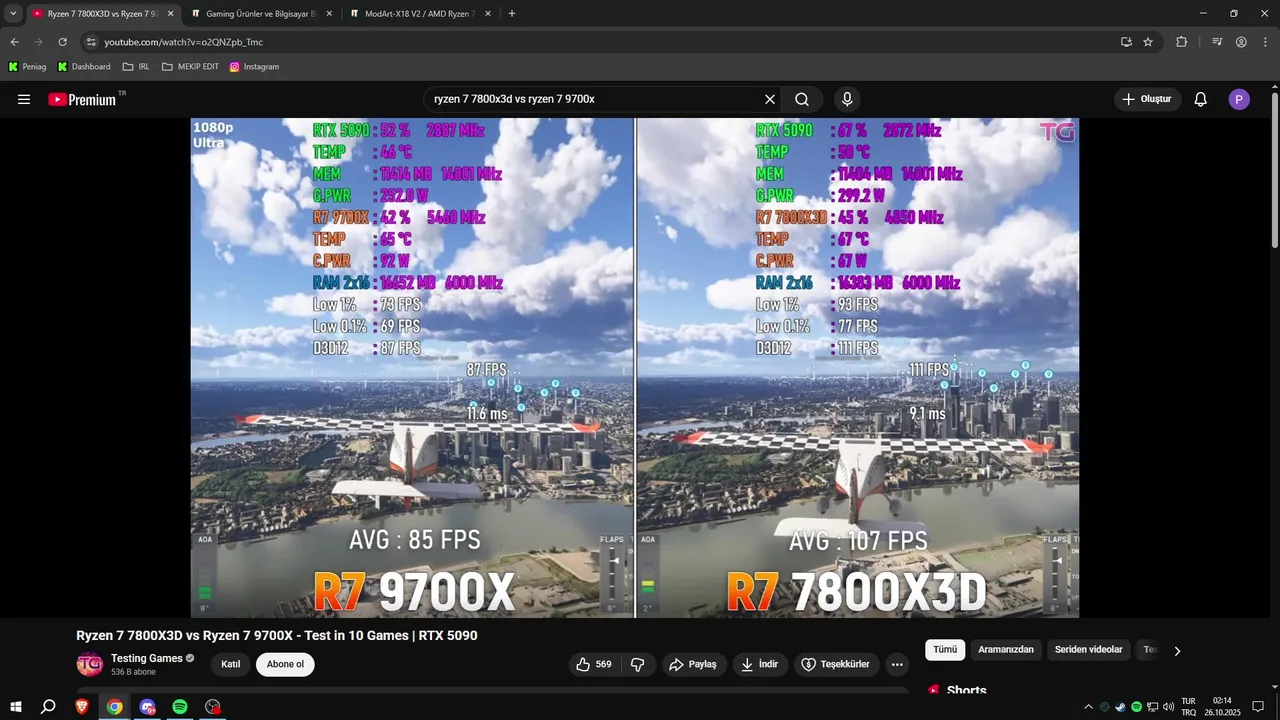This screenshot has height=720, width=1280.
Task: Select the Aramanızdan filter chip
Action: pos(1006,650)
